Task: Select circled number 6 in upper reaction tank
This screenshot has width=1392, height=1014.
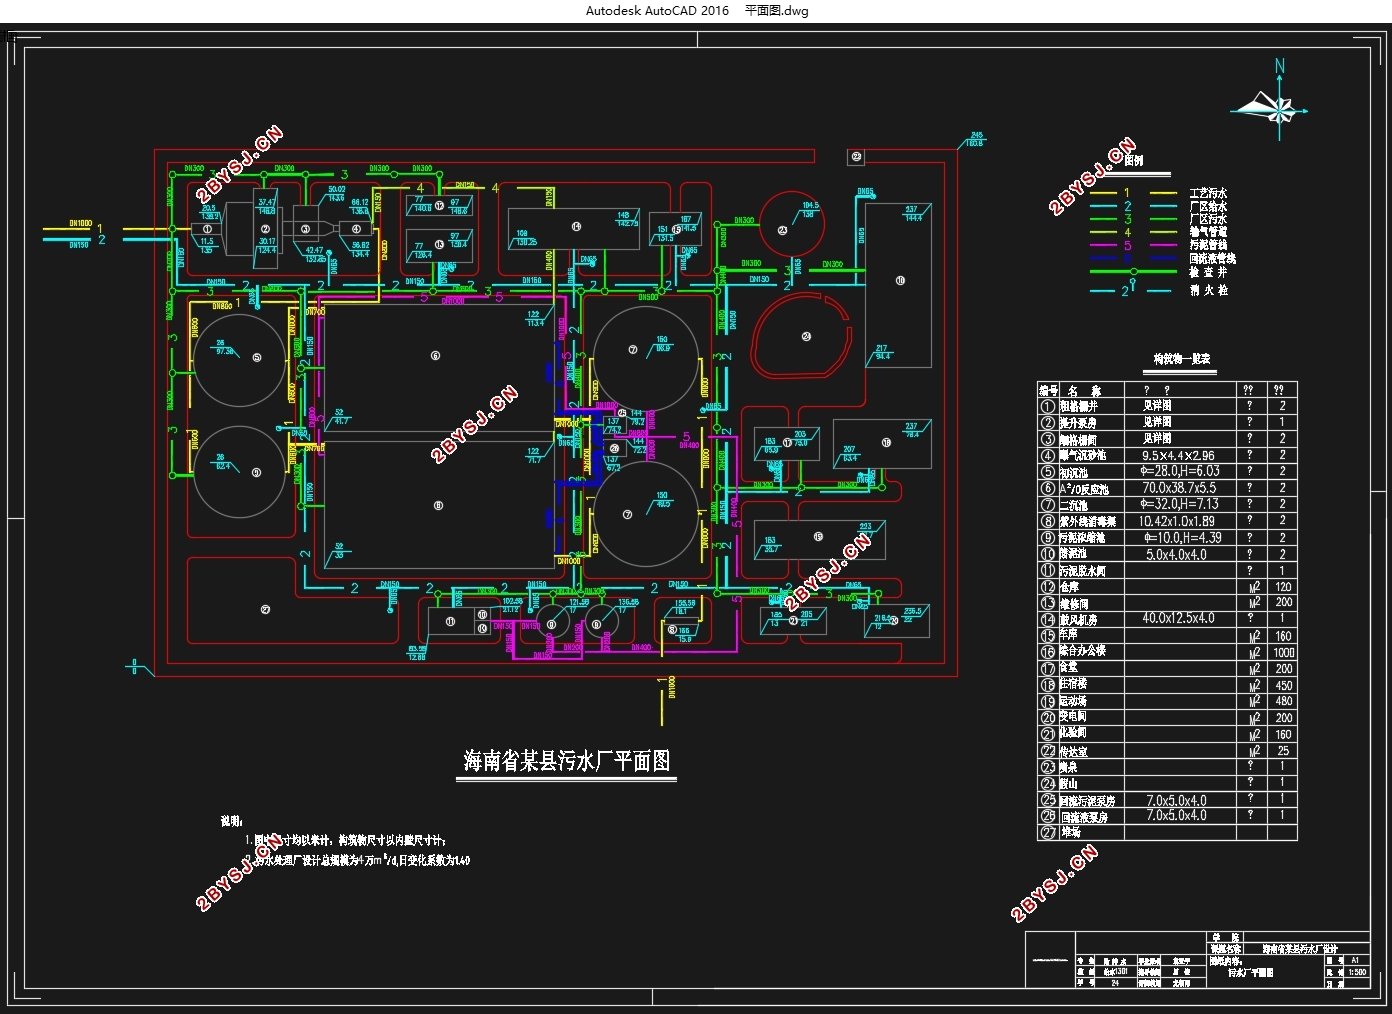Action: tap(435, 355)
